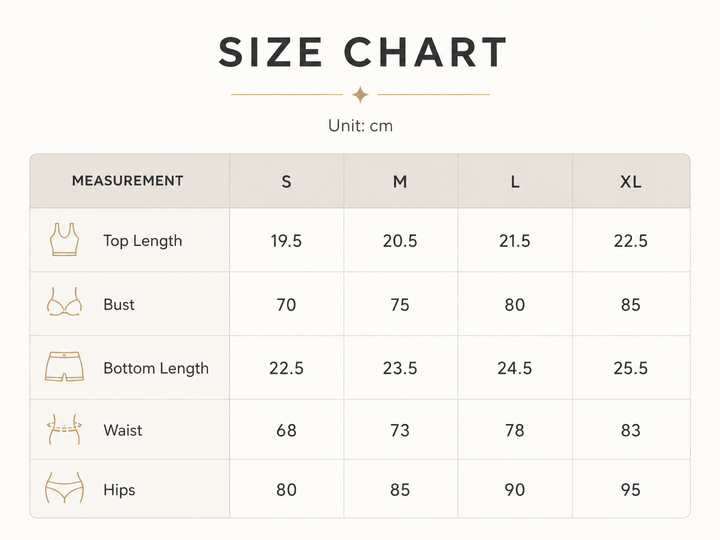This screenshot has width=720, height=540.
Task: Click the Bust value 75 for size M
Action: [x=400, y=305]
